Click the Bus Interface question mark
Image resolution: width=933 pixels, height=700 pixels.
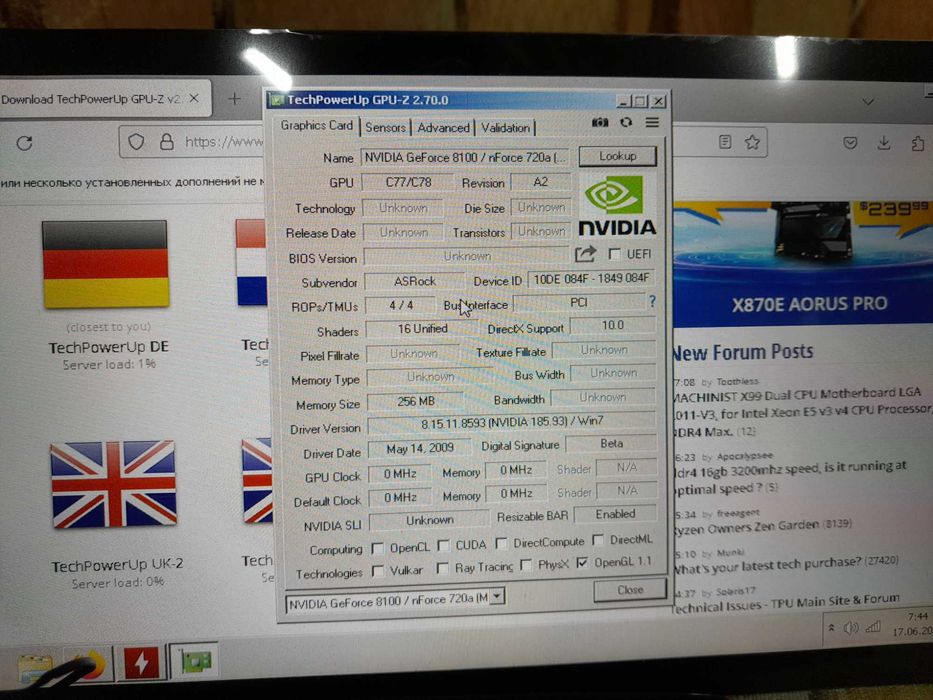[653, 302]
